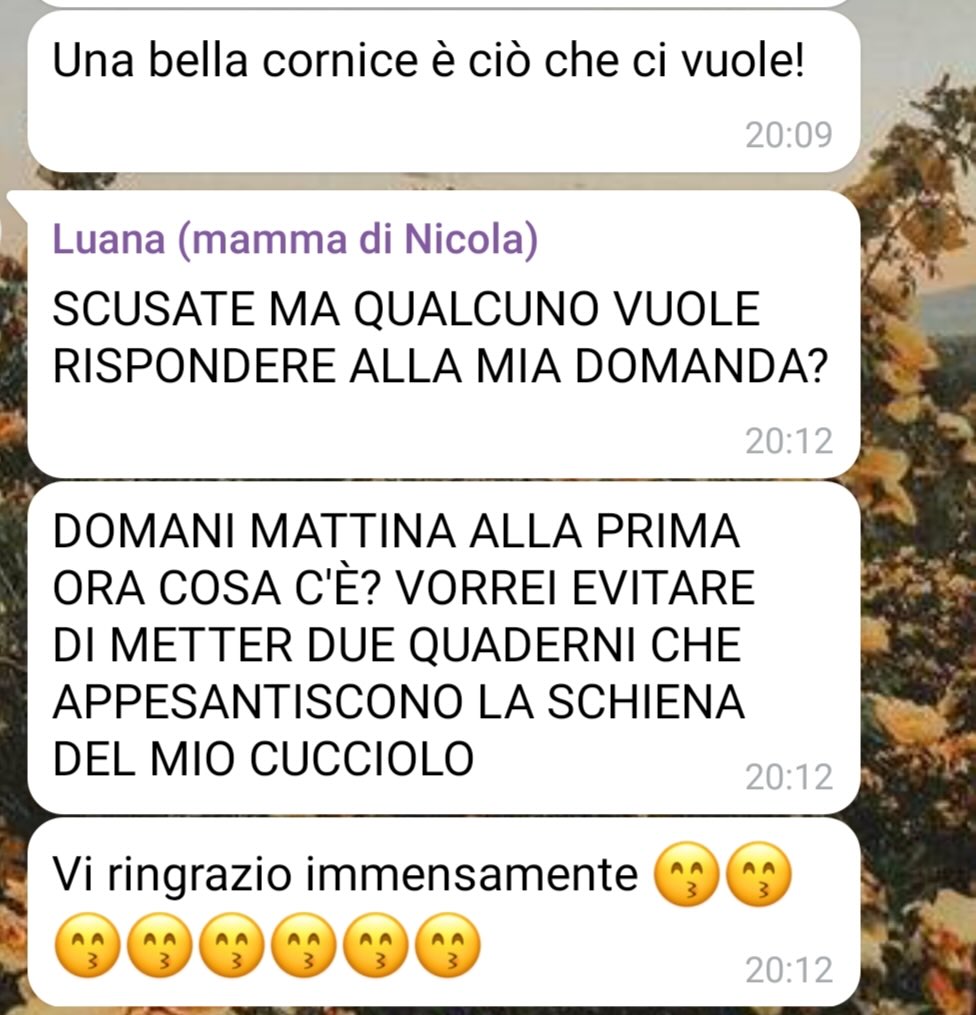This screenshot has width=976, height=1015.
Task: Click the timestamp of the emoji message
Action: click(788, 970)
